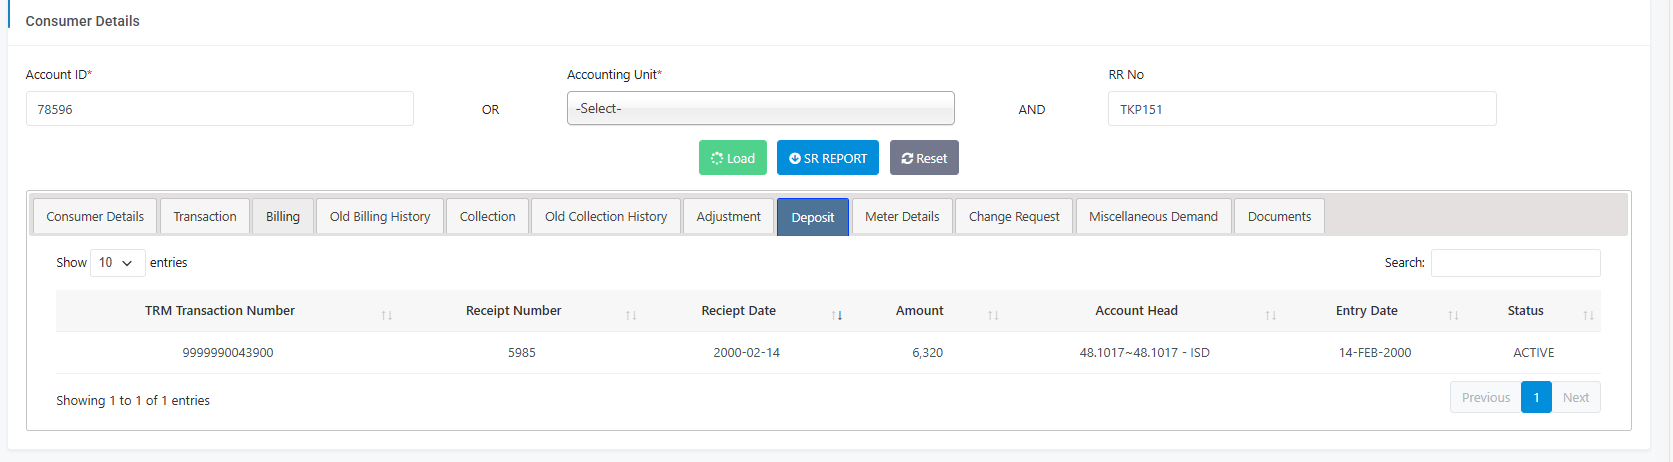
Task: Open the Accounting Unit dropdown
Action: [760, 108]
